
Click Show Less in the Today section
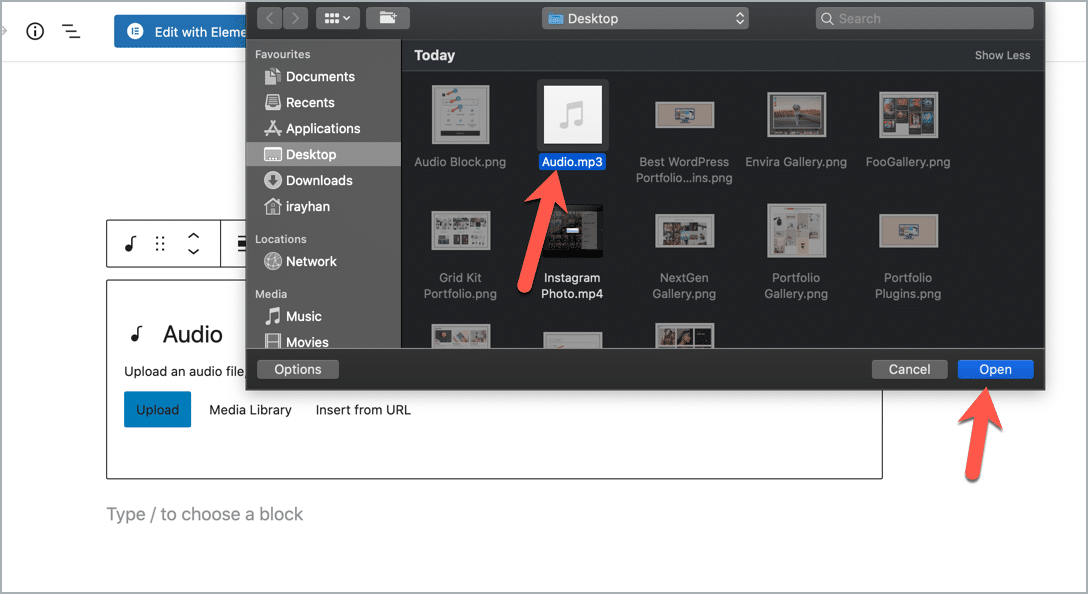click(x=1002, y=56)
